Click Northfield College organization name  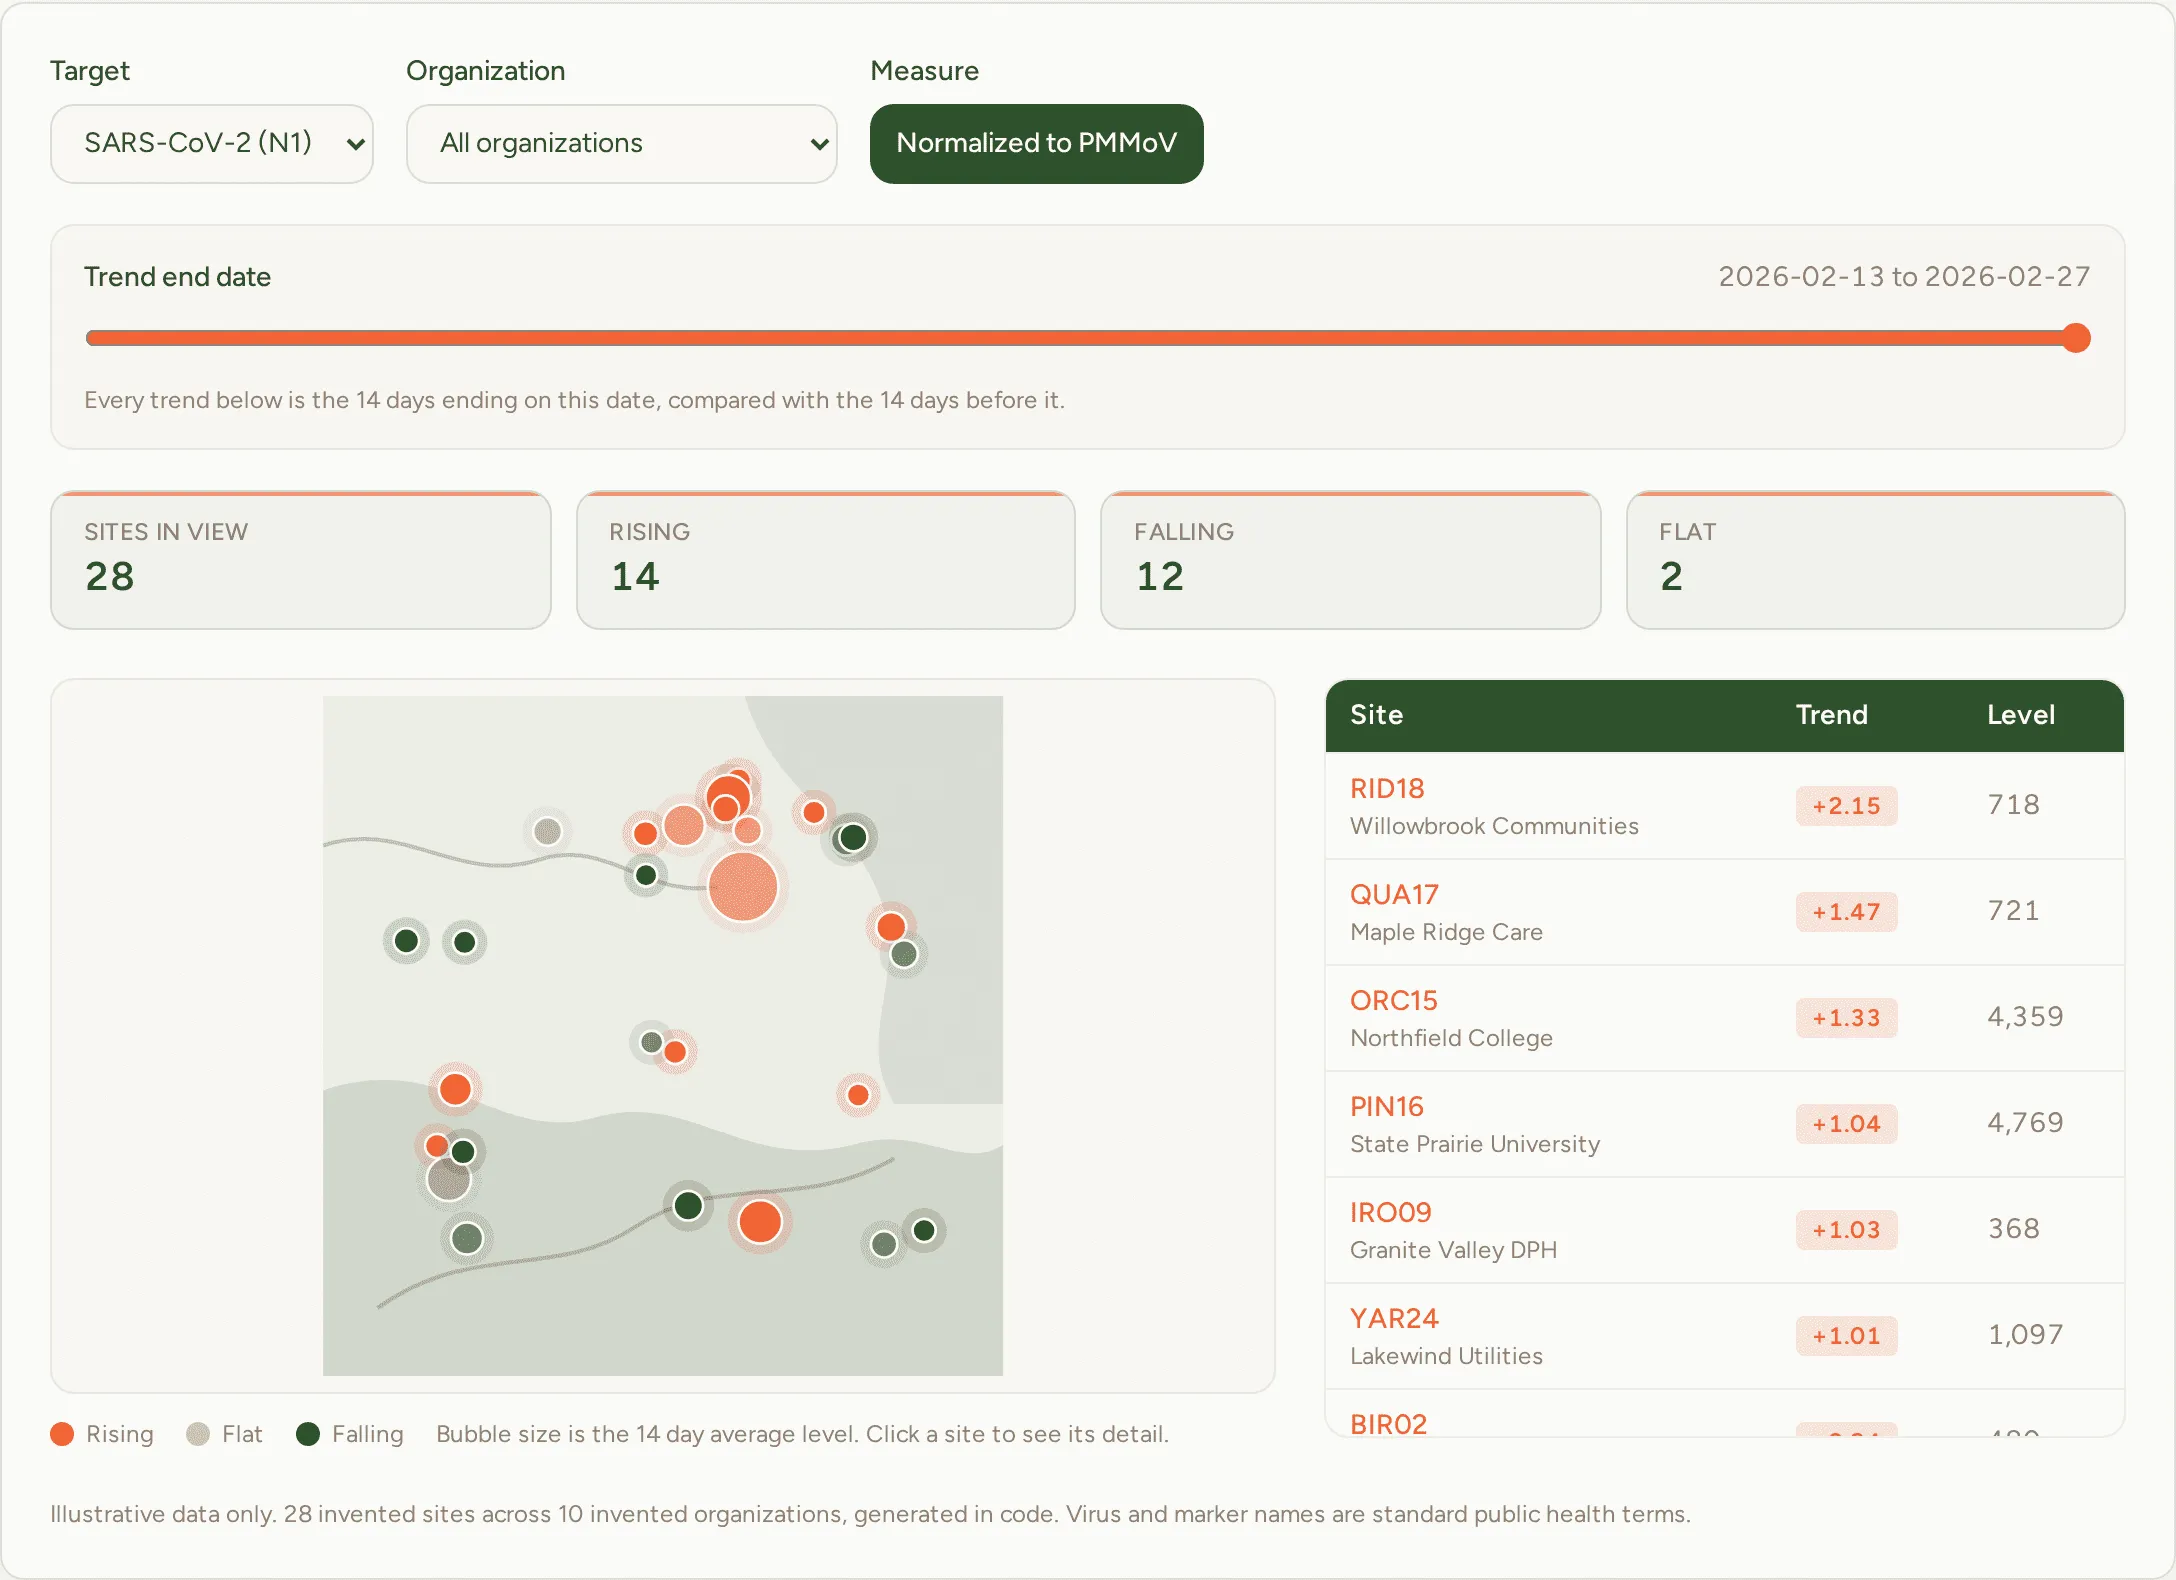coord(1451,1038)
